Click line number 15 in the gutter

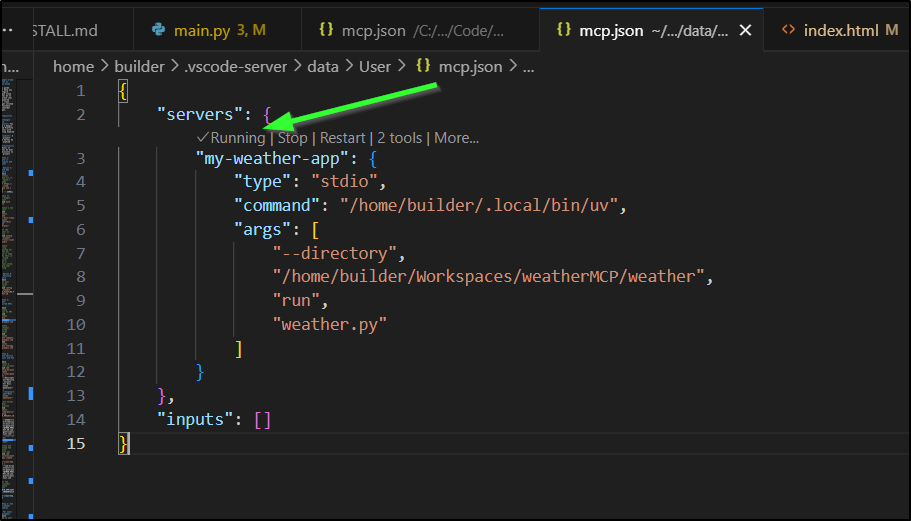(76, 443)
